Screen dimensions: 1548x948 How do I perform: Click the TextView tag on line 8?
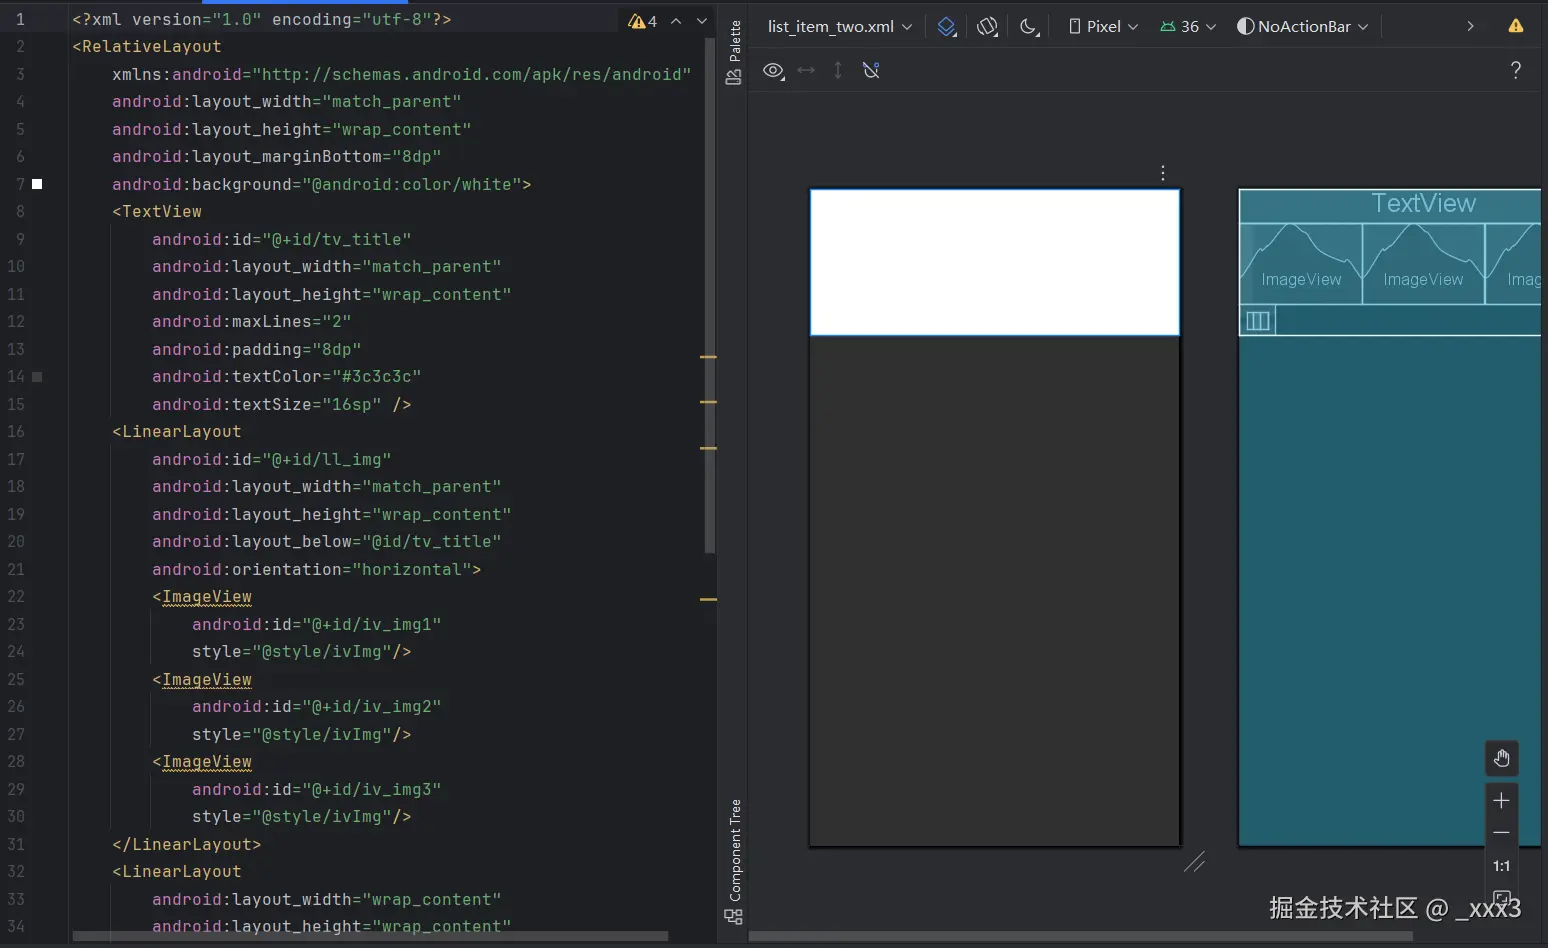[157, 212]
